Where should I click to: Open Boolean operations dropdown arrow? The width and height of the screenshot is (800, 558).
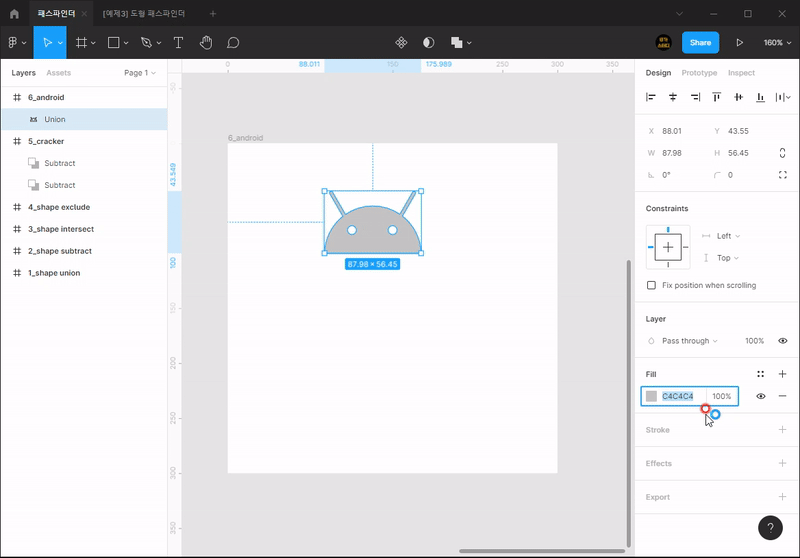point(469,43)
